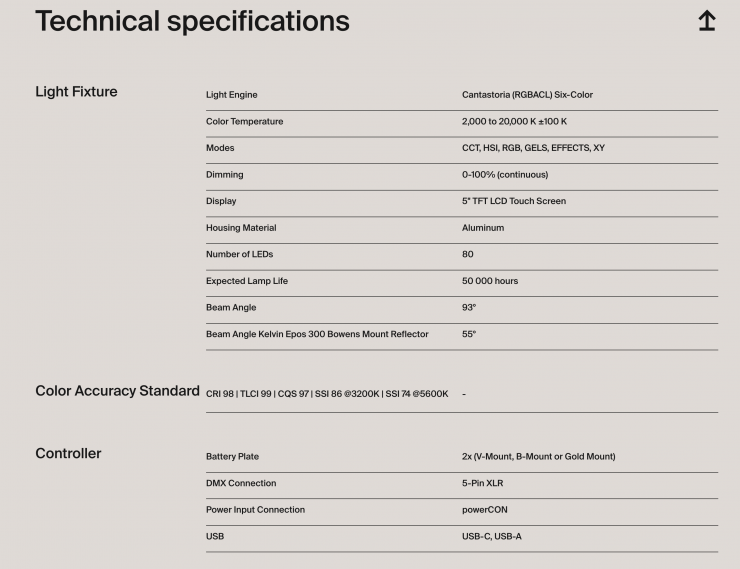Click the Light Engine row label
This screenshot has width=740, height=569.
tap(231, 95)
